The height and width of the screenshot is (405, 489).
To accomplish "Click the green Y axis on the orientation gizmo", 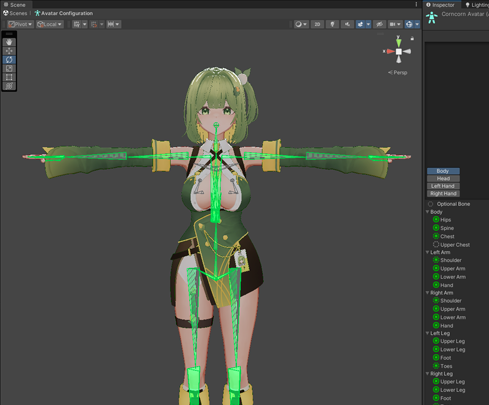I will (x=399, y=42).
